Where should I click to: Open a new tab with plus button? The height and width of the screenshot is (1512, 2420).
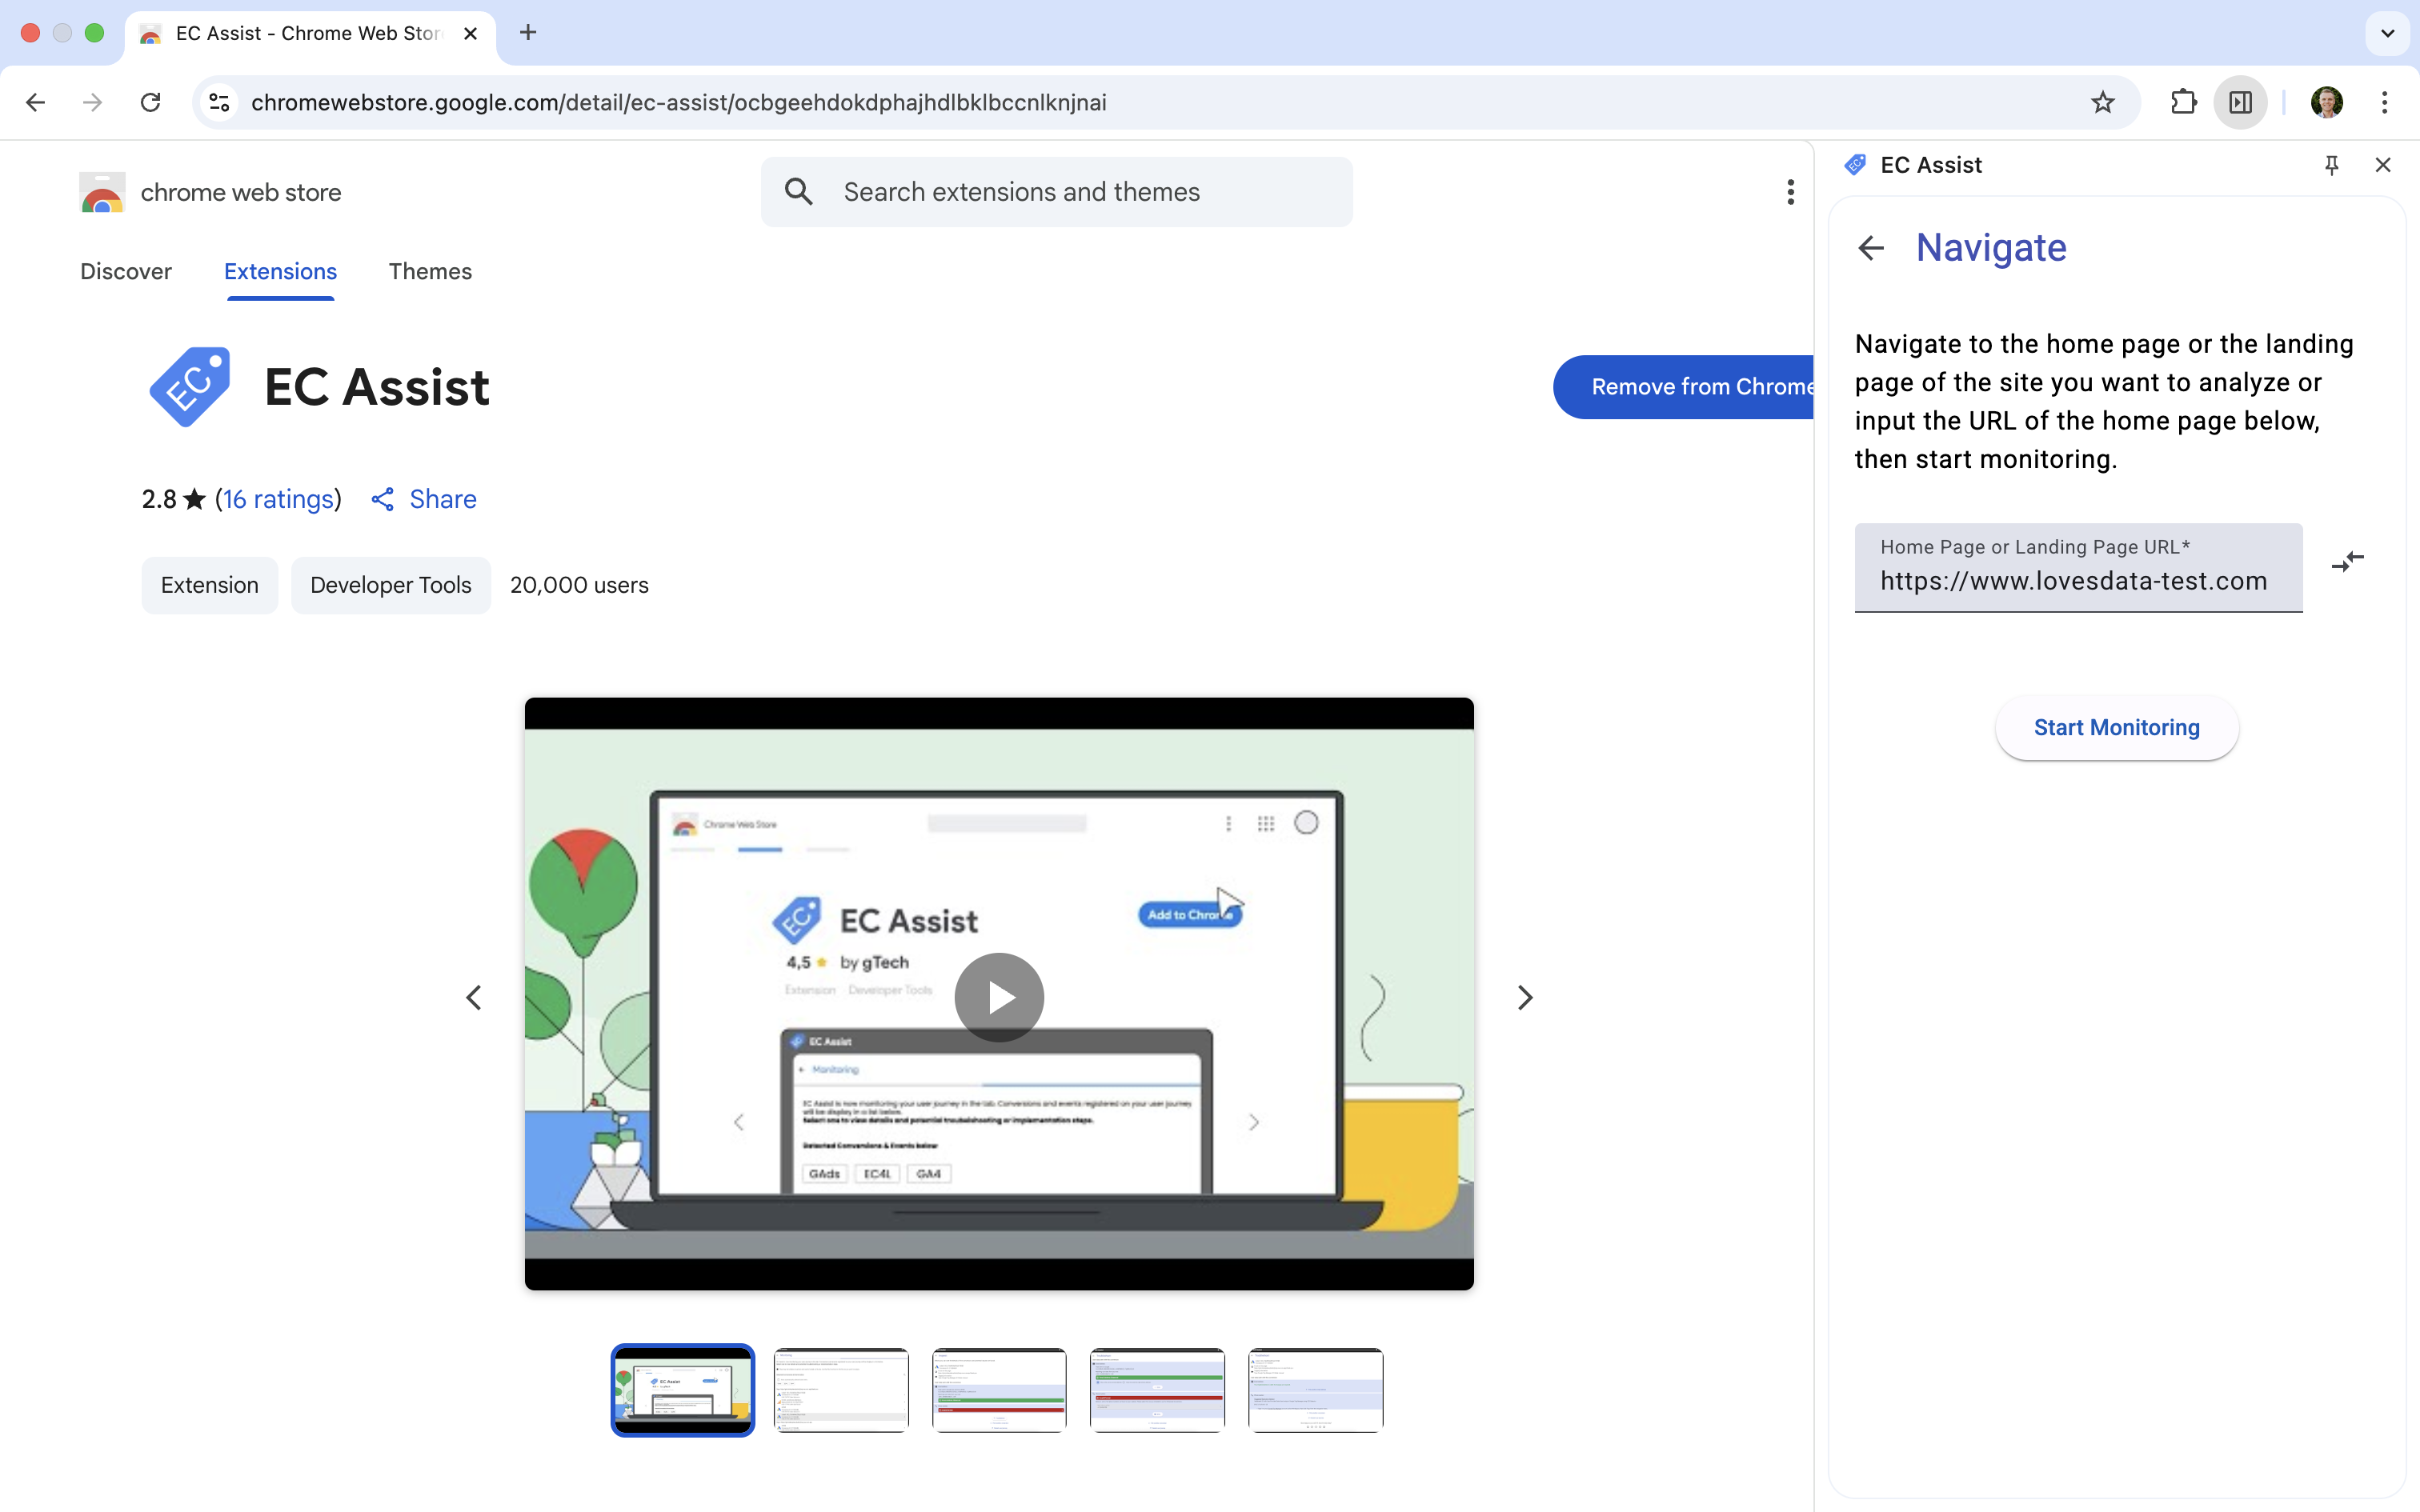click(528, 33)
